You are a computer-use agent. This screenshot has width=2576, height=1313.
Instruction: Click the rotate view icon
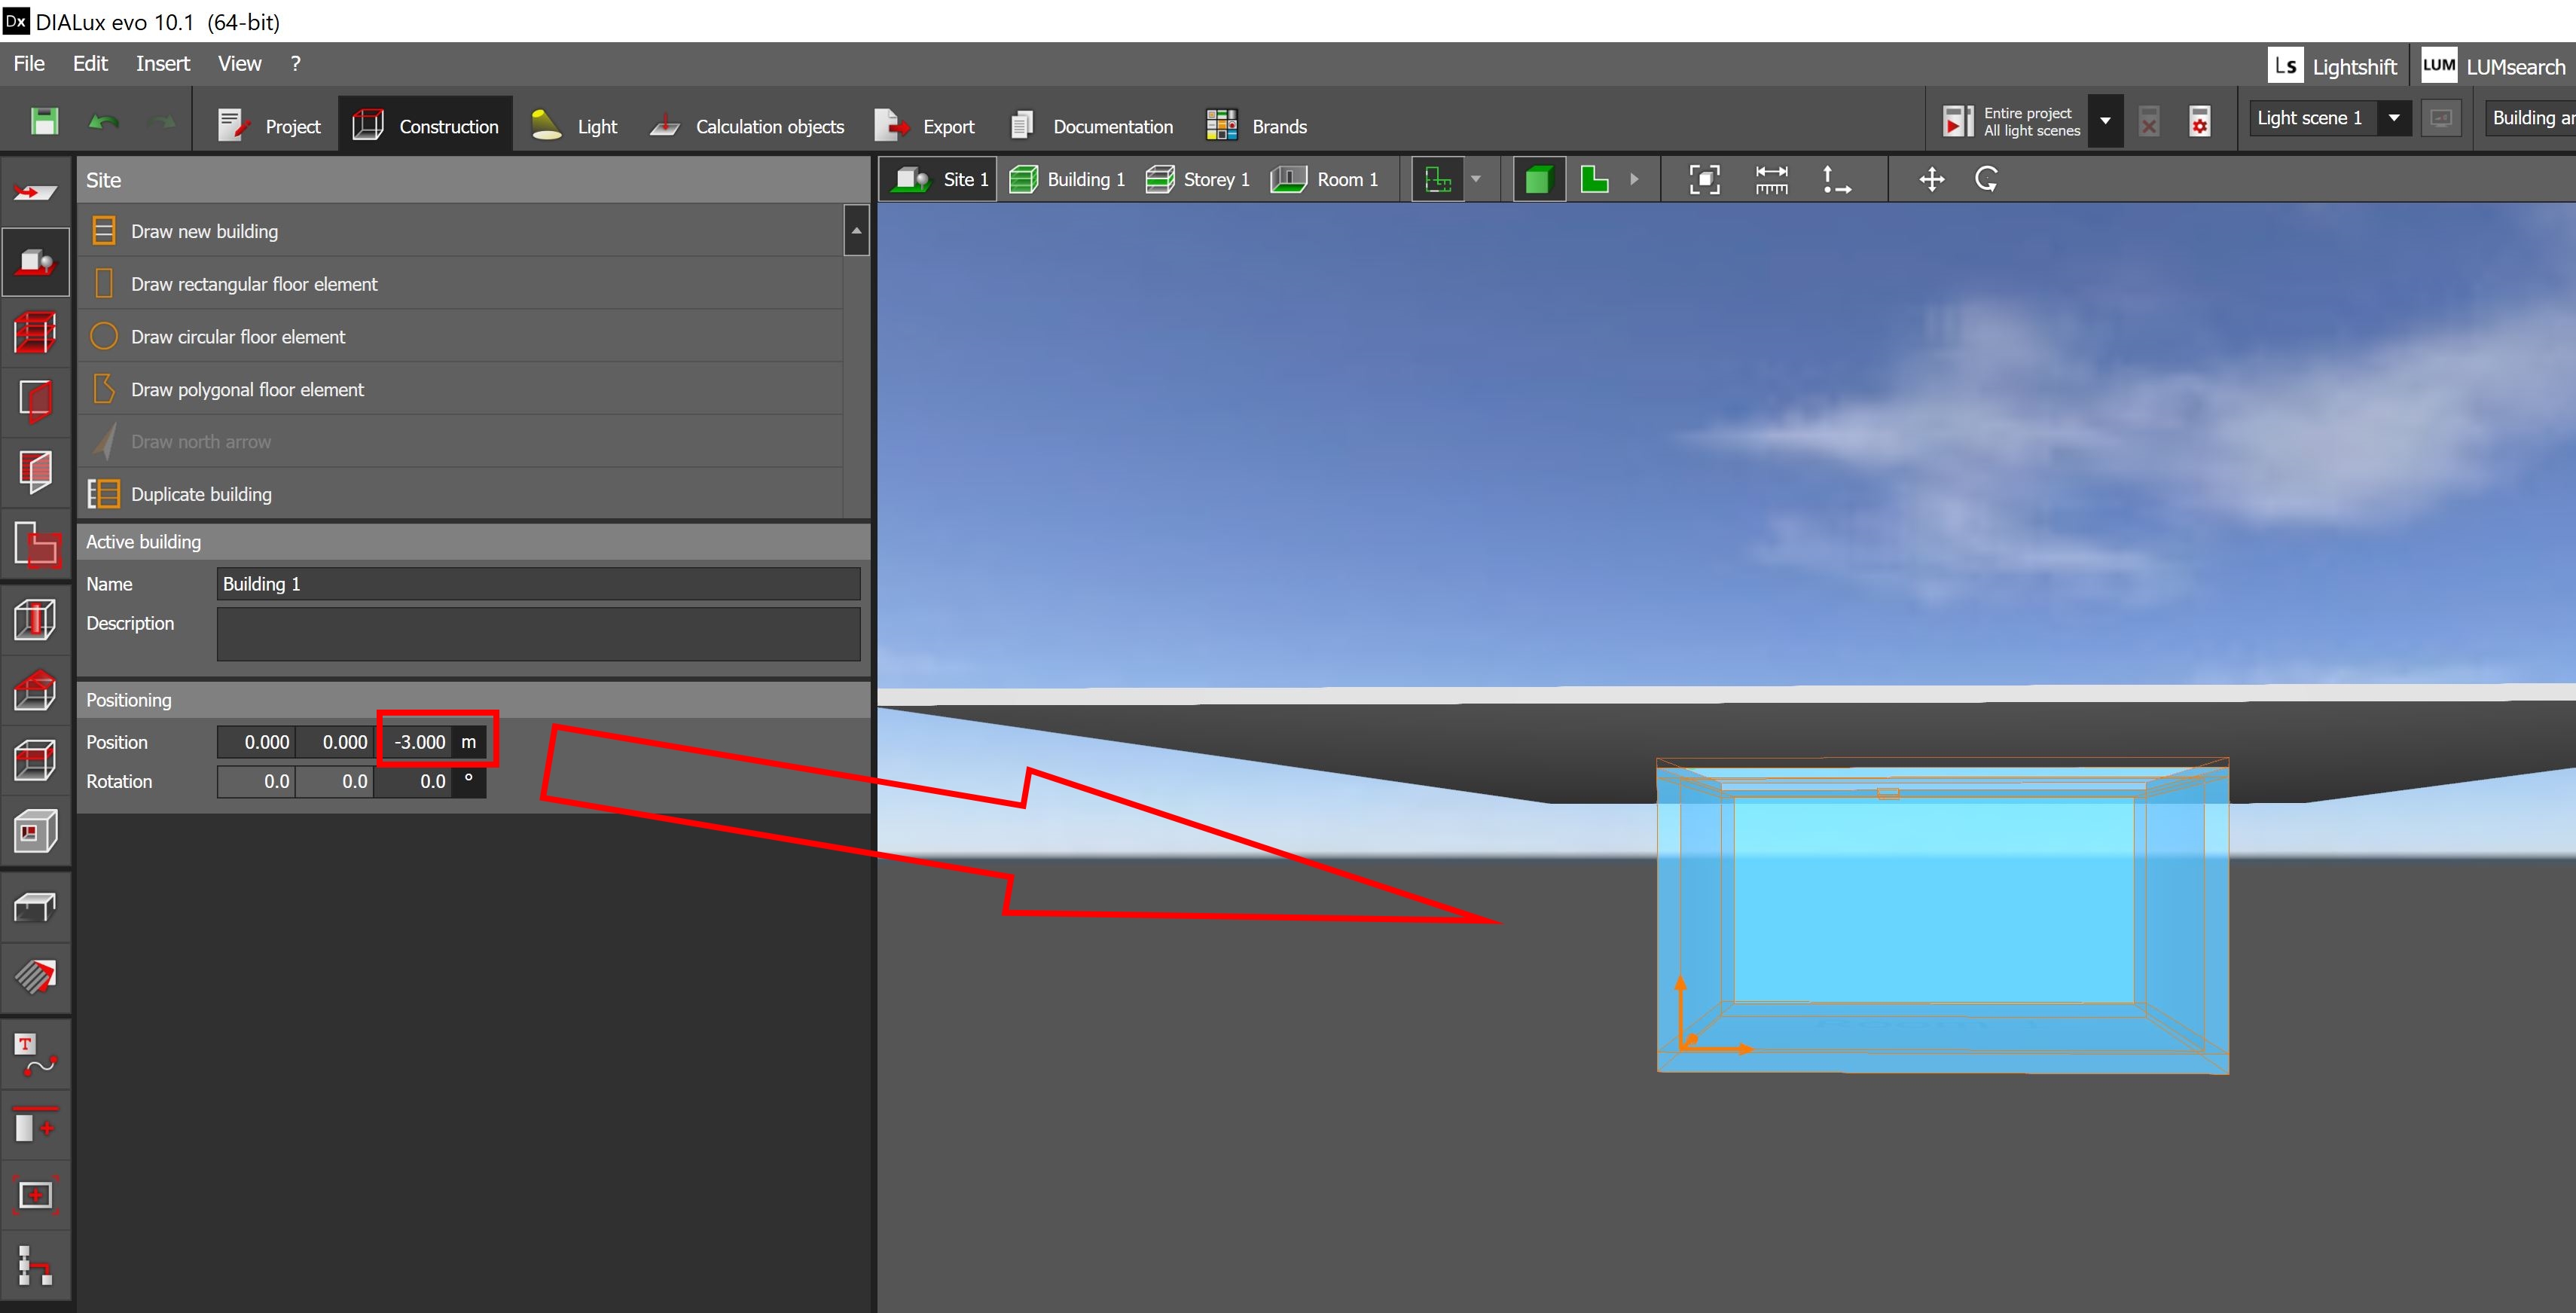[1986, 180]
